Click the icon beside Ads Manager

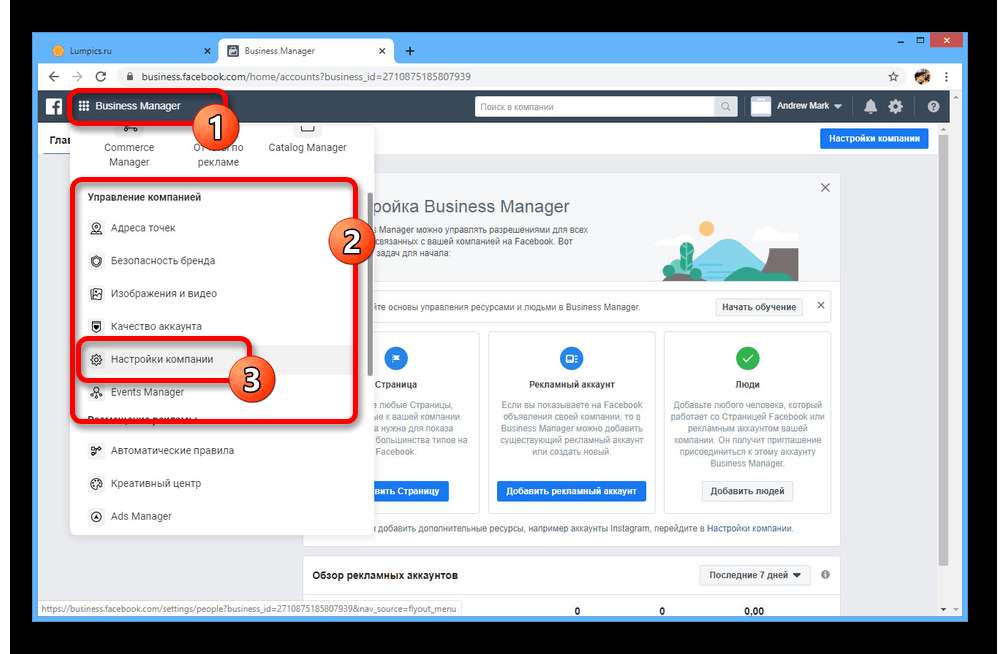[x=96, y=516]
